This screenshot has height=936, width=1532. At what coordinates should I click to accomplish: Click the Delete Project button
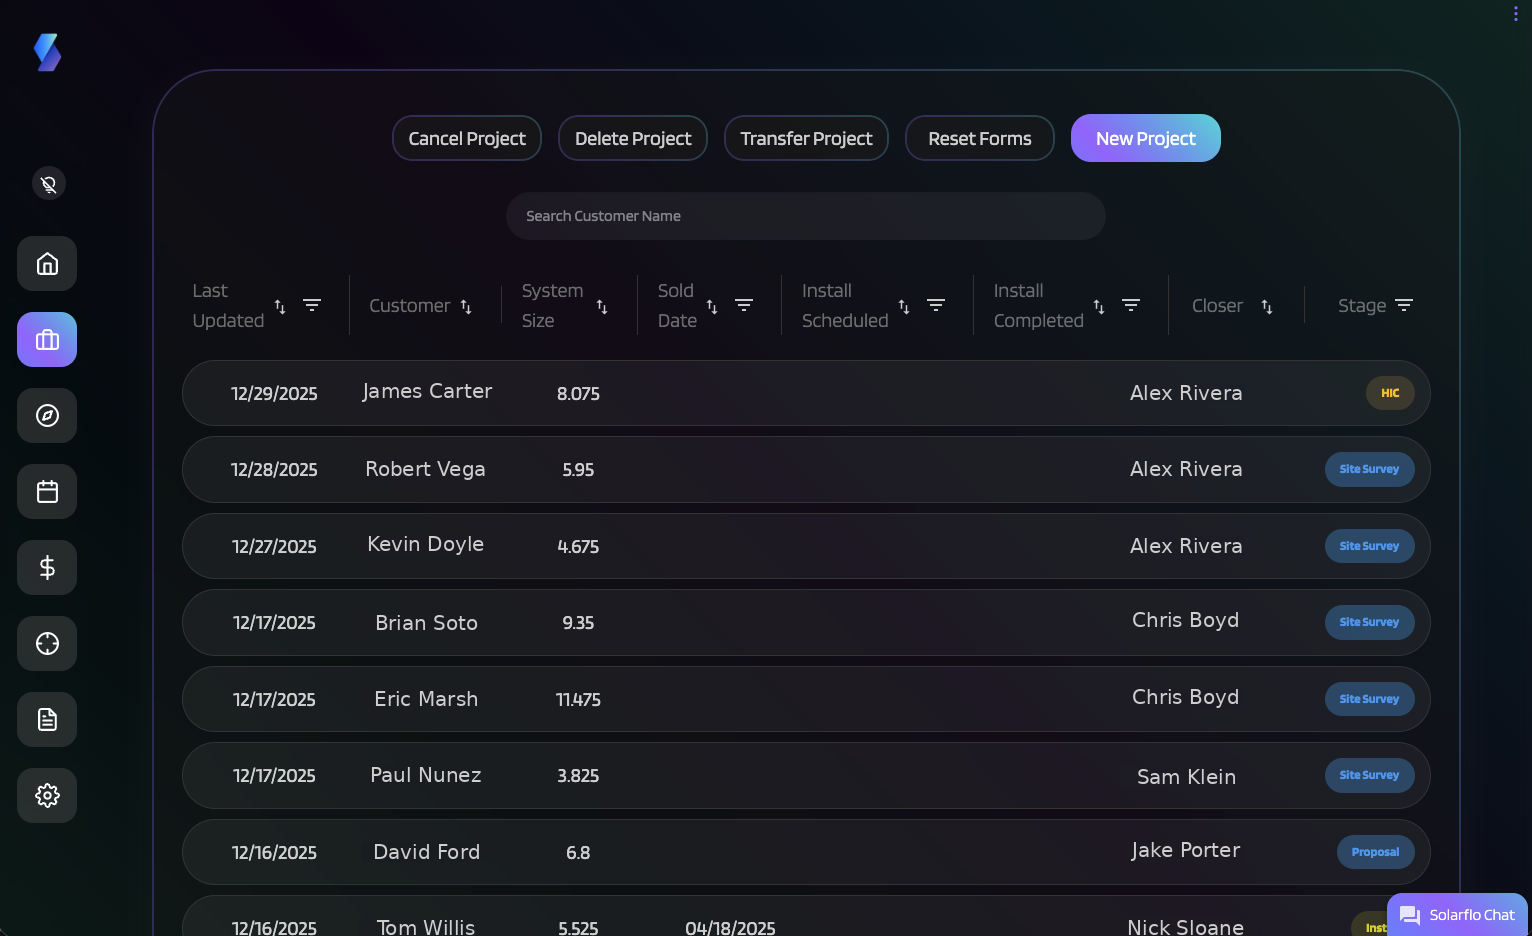point(633,138)
